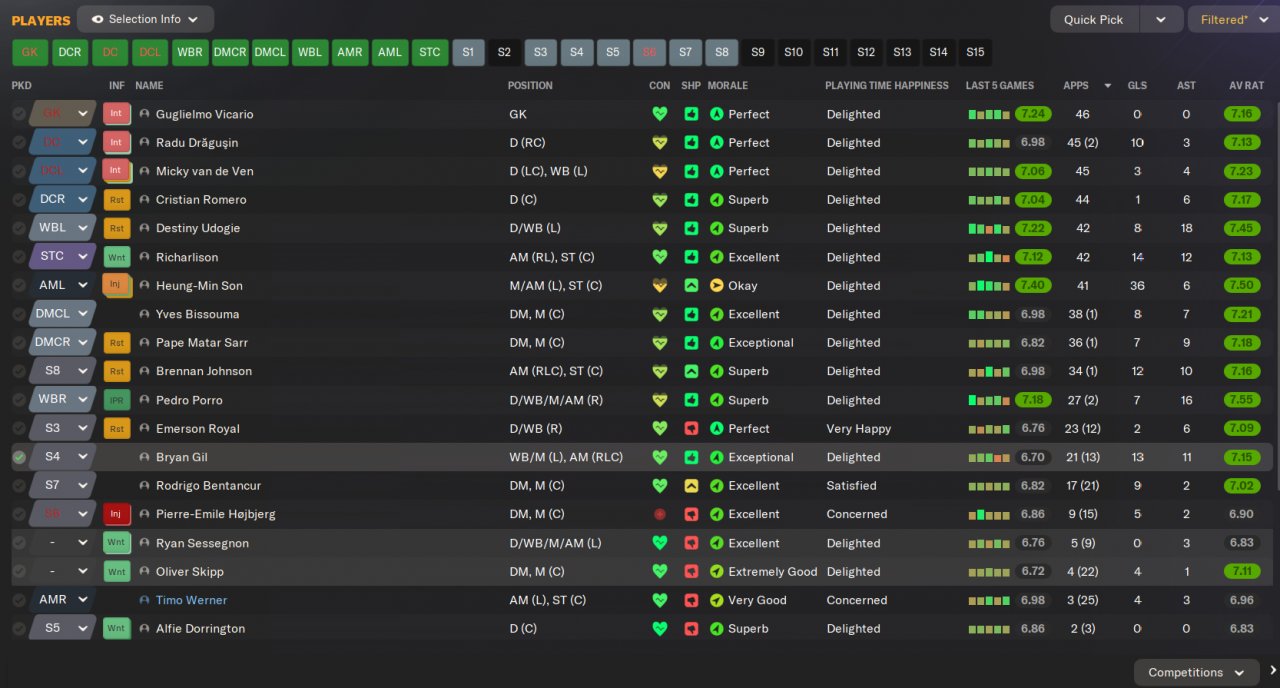Open the Competitions dropdown
The image size is (1280, 688).
[1198, 672]
